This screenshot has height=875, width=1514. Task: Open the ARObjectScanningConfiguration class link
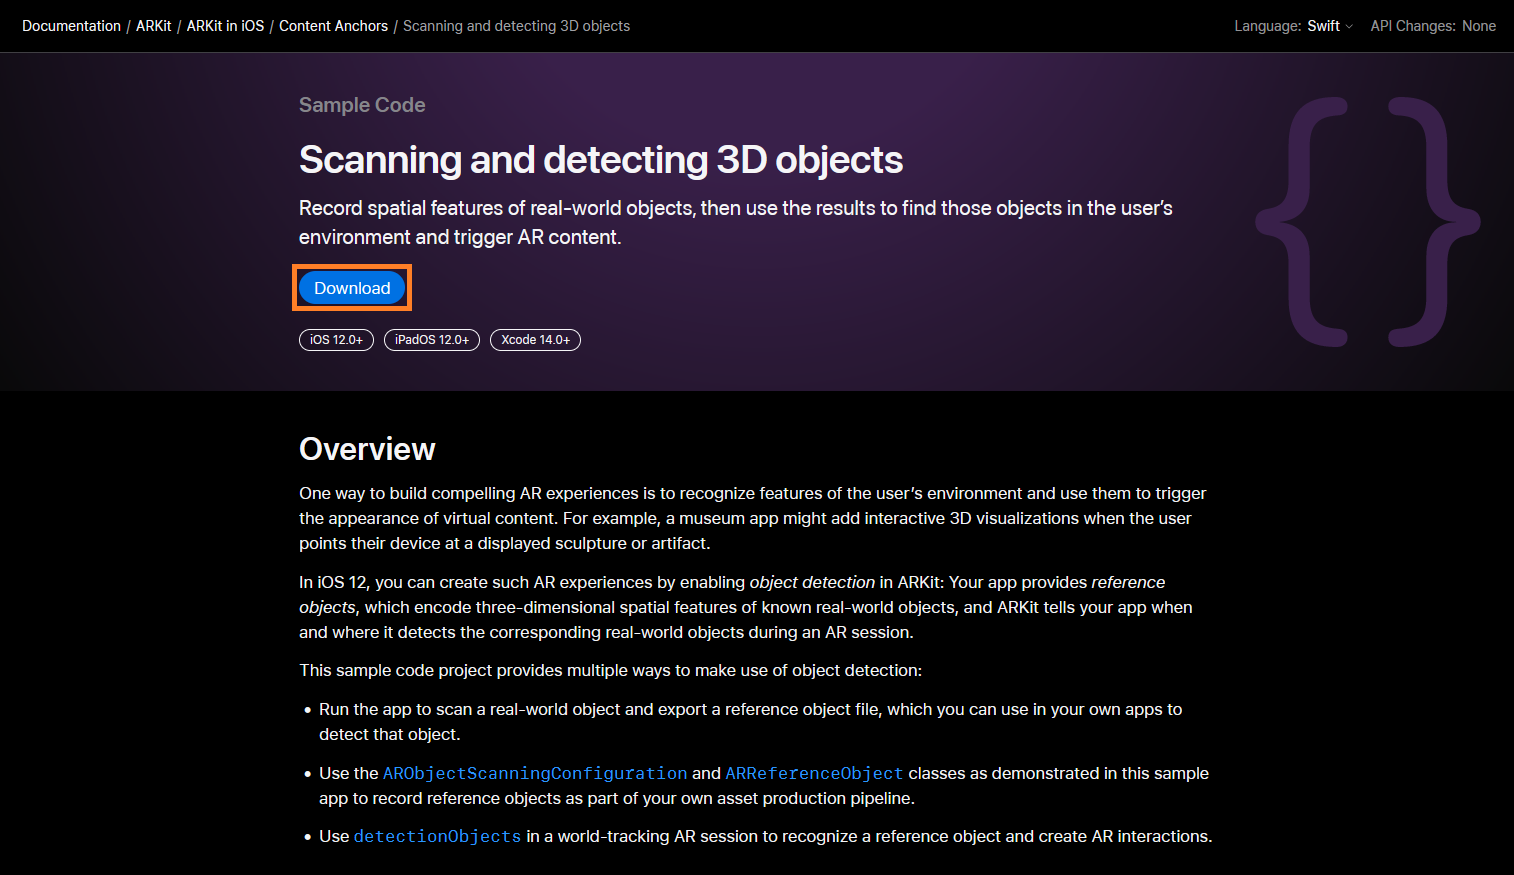pos(535,773)
